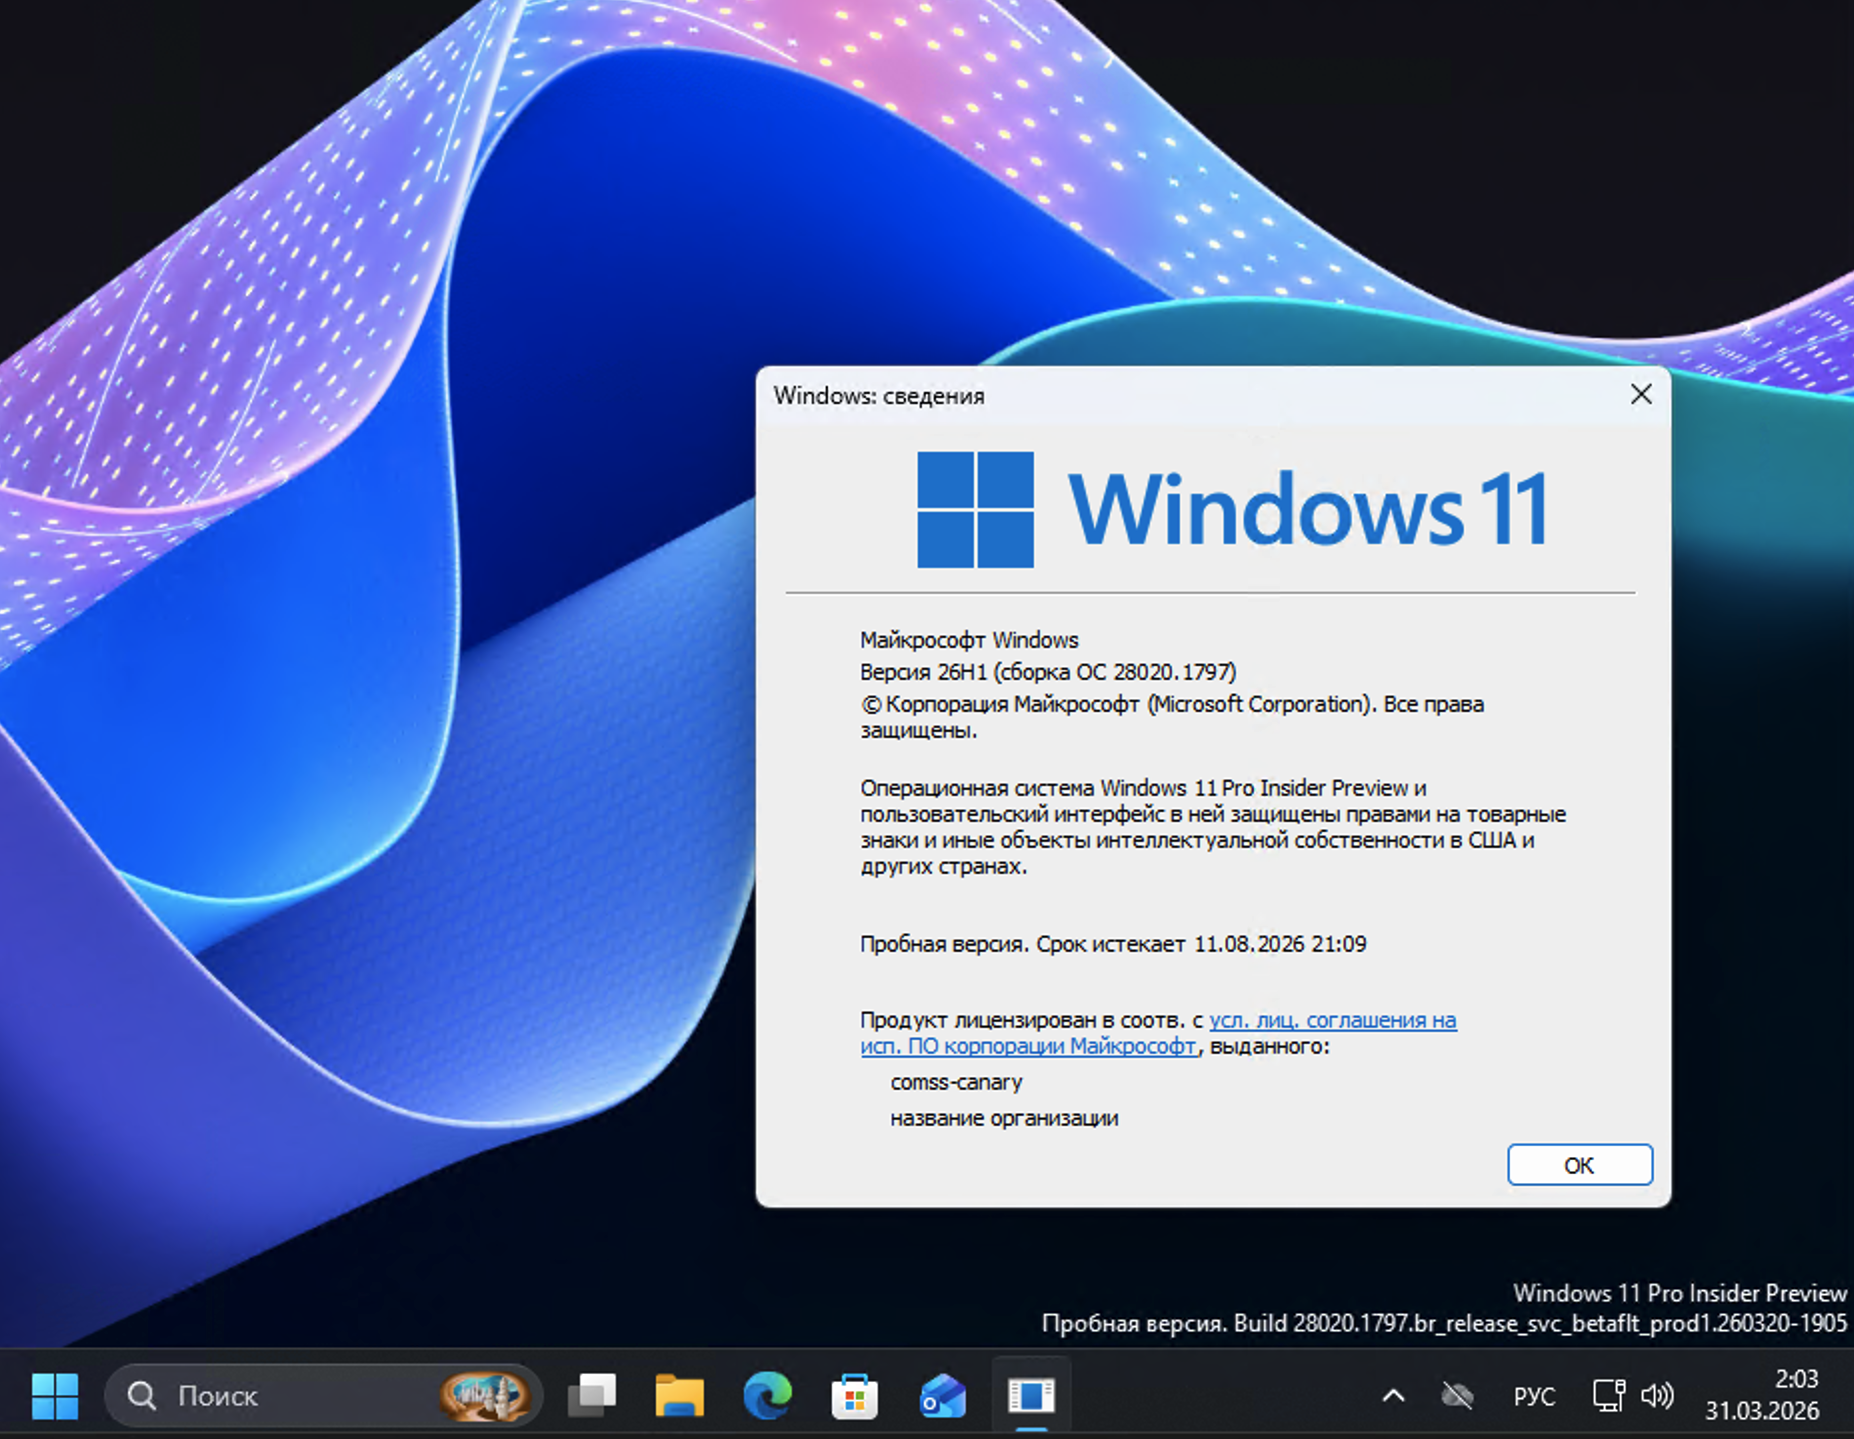Image resolution: width=1854 pixels, height=1439 pixels.
Task: Click the Версия 26H1 build text
Action: tap(1048, 672)
